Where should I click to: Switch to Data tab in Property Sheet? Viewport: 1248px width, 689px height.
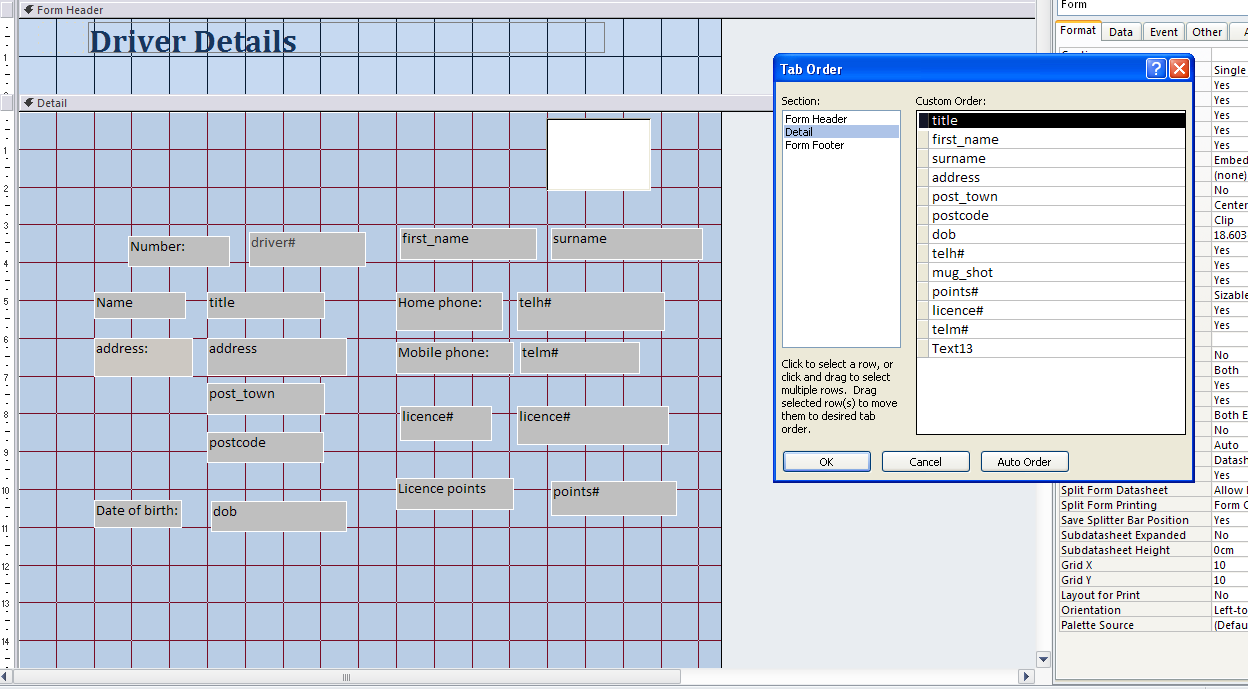point(1121,32)
